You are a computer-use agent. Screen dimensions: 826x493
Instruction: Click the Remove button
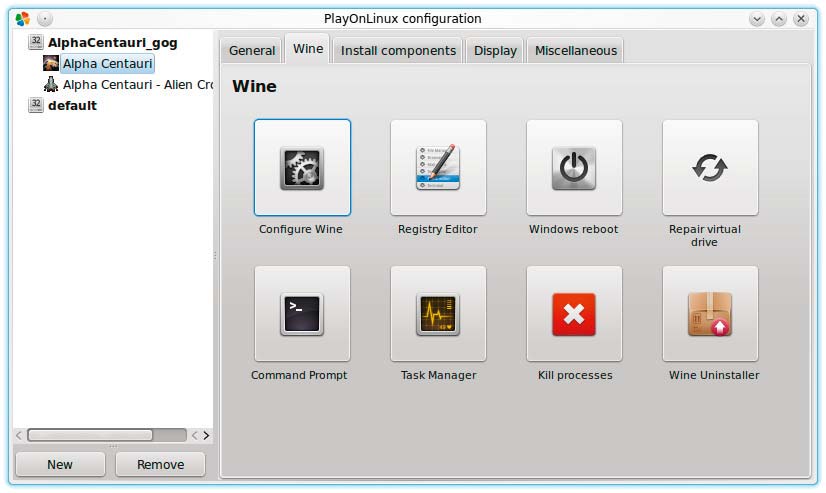point(160,465)
